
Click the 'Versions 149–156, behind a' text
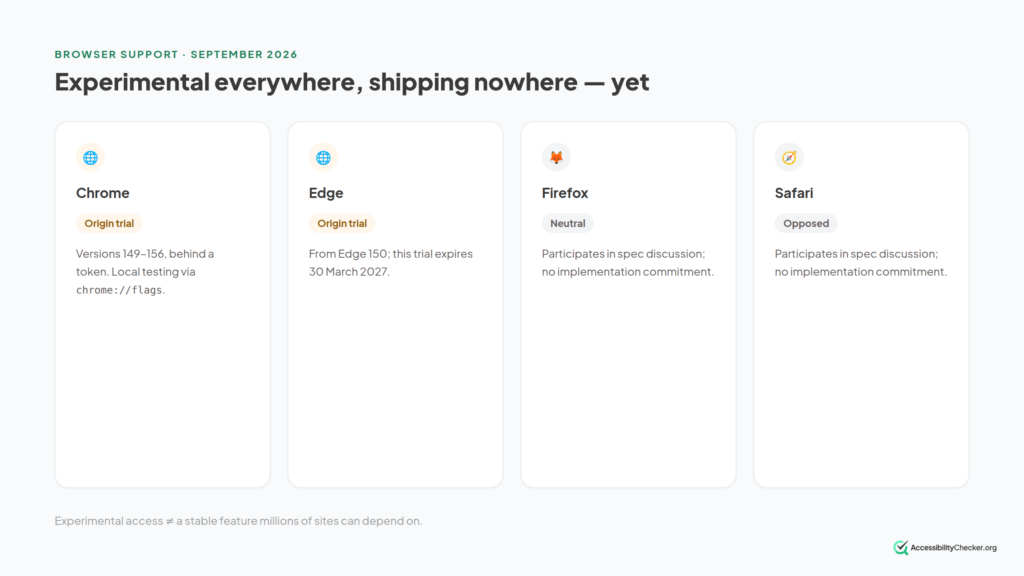[145, 253]
